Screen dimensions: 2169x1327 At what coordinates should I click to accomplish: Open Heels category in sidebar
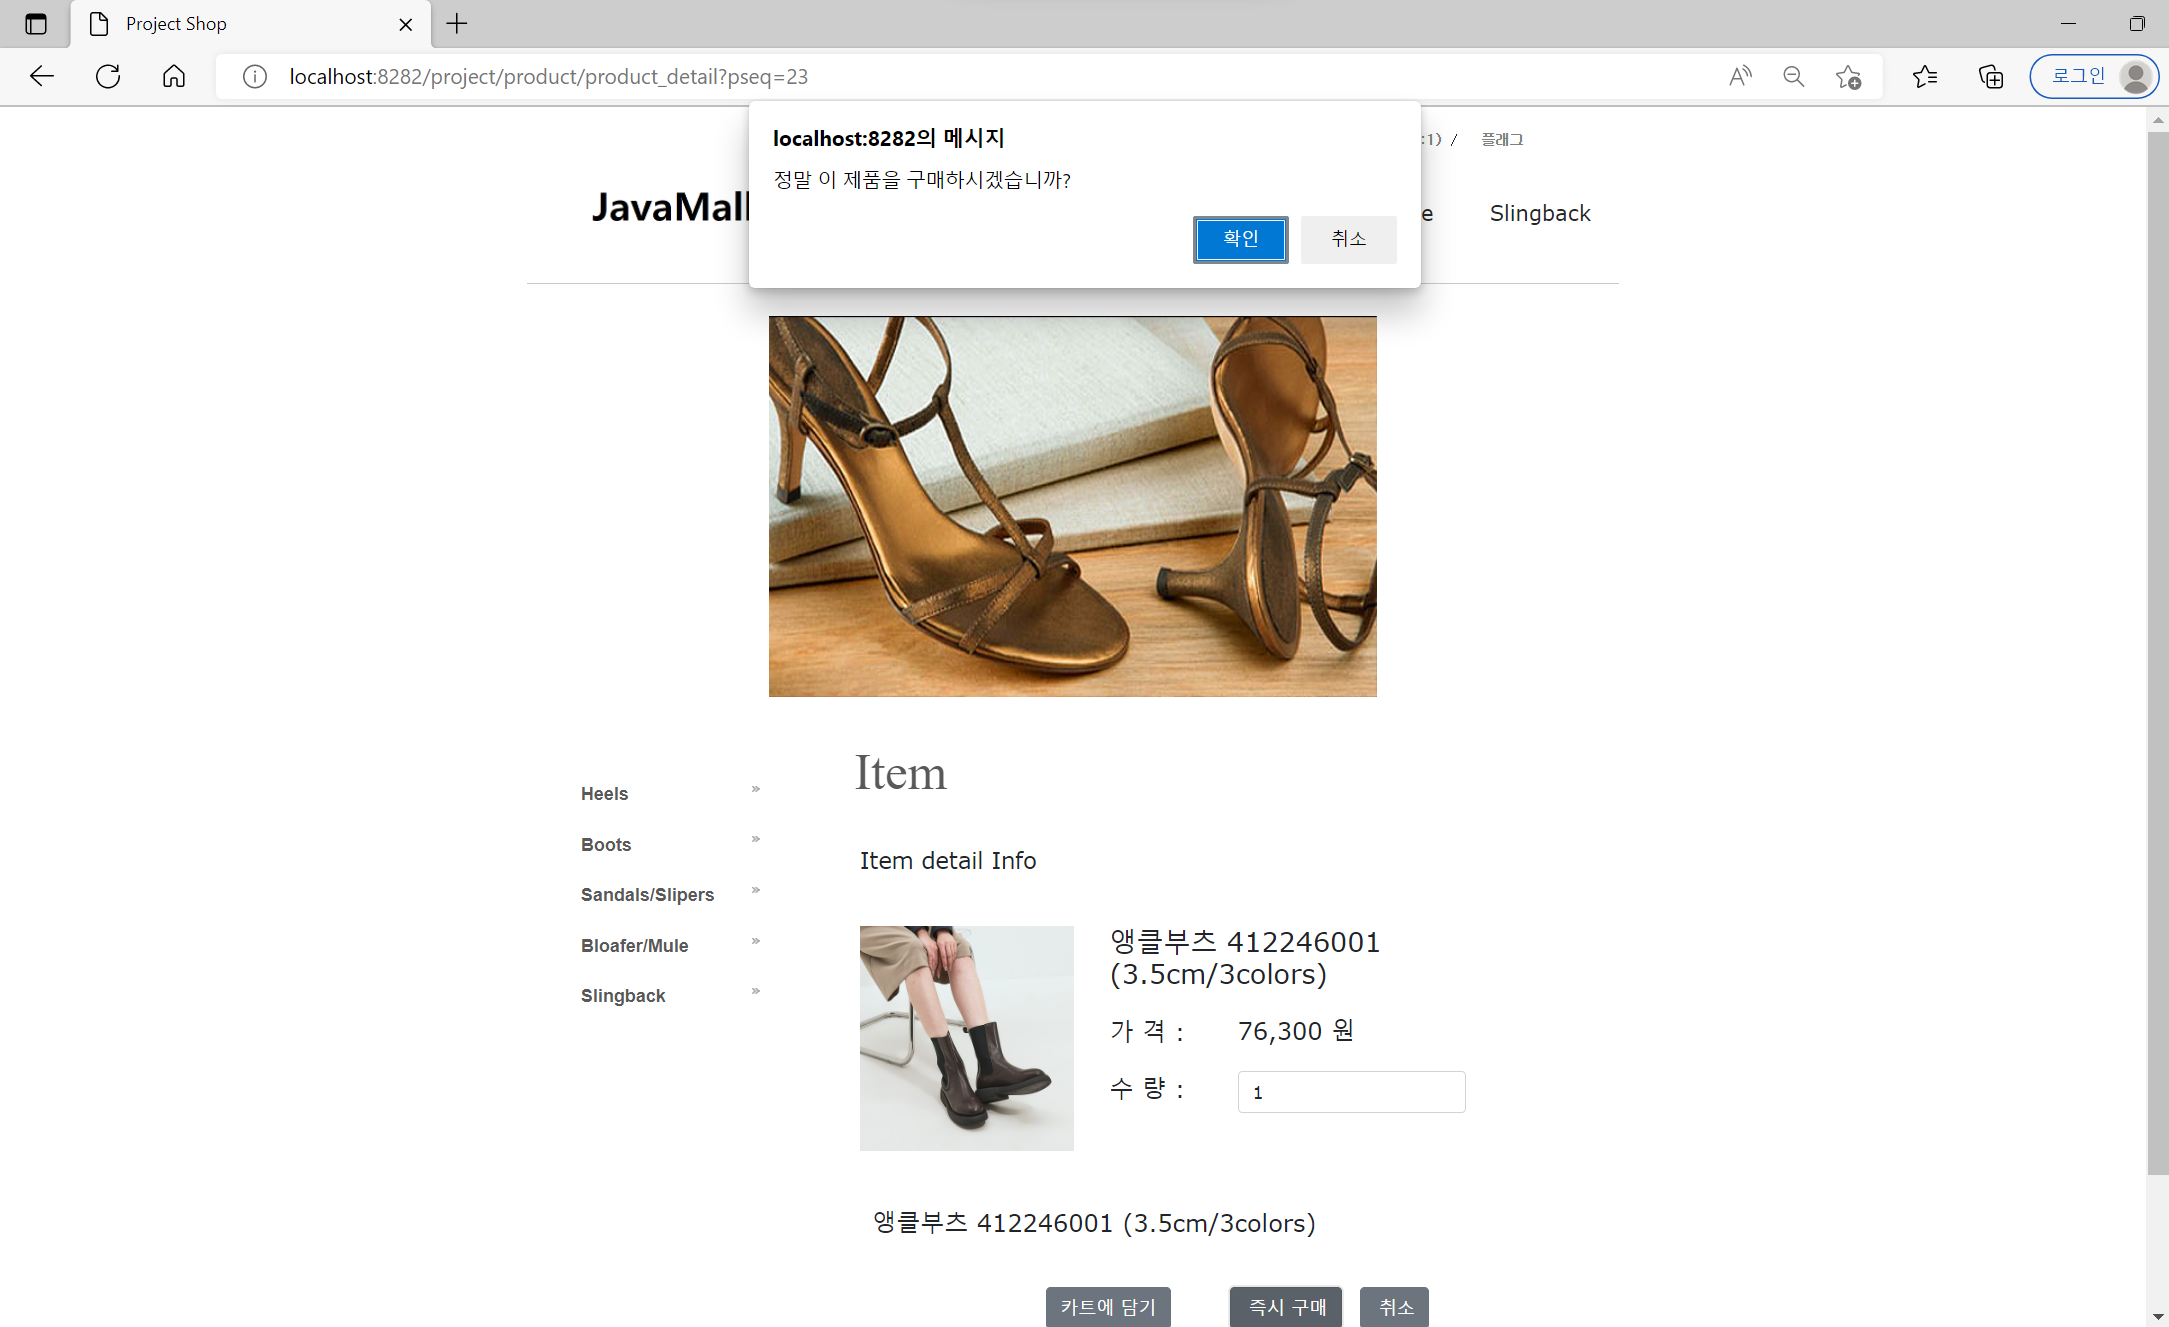[x=604, y=794]
